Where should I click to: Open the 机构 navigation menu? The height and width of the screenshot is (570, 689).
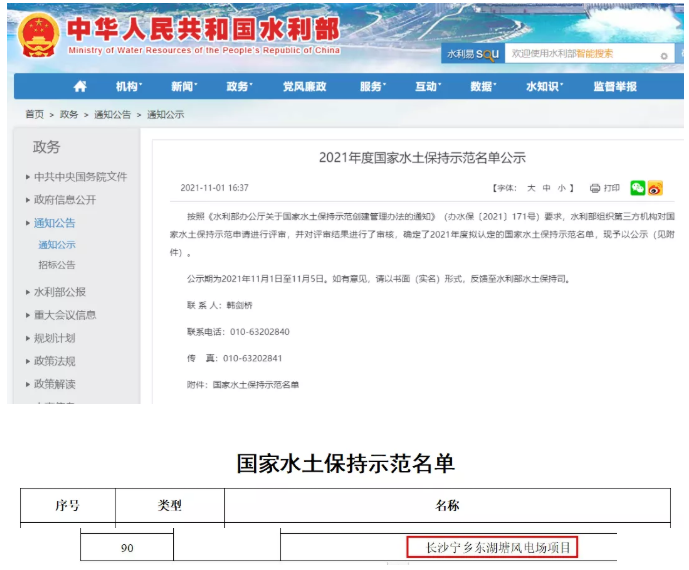point(129,87)
